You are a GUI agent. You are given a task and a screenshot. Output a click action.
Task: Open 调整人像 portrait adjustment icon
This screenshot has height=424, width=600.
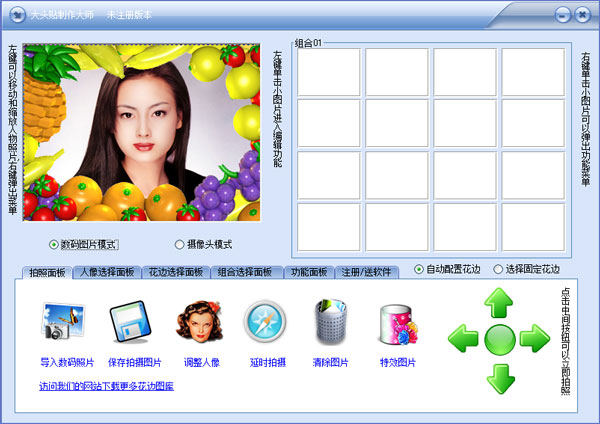coord(198,324)
